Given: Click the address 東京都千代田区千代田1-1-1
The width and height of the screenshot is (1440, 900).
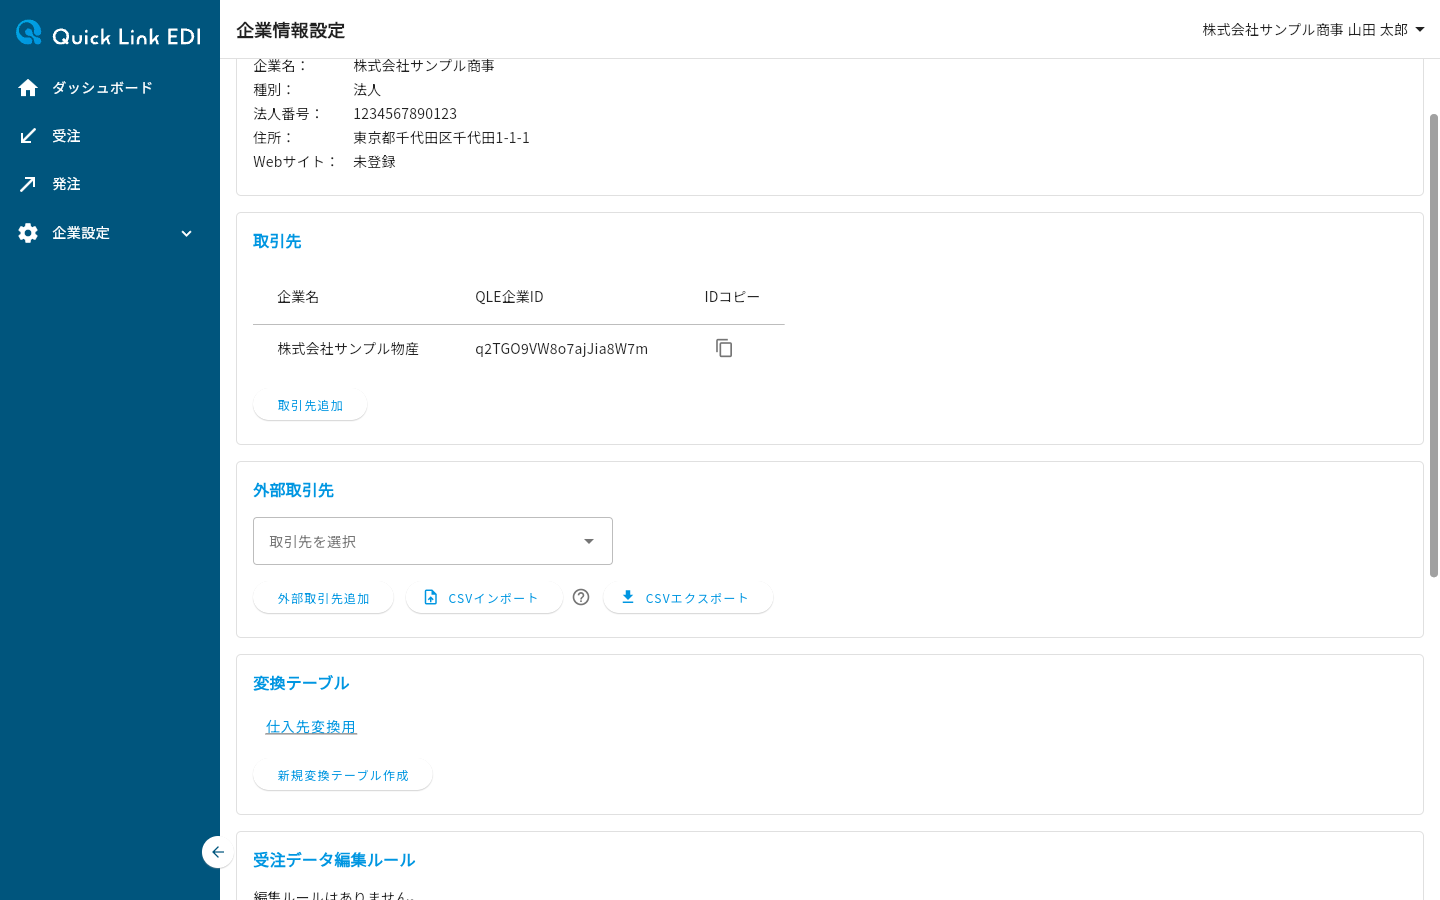Looking at the screenshot, I should point(441,138).
